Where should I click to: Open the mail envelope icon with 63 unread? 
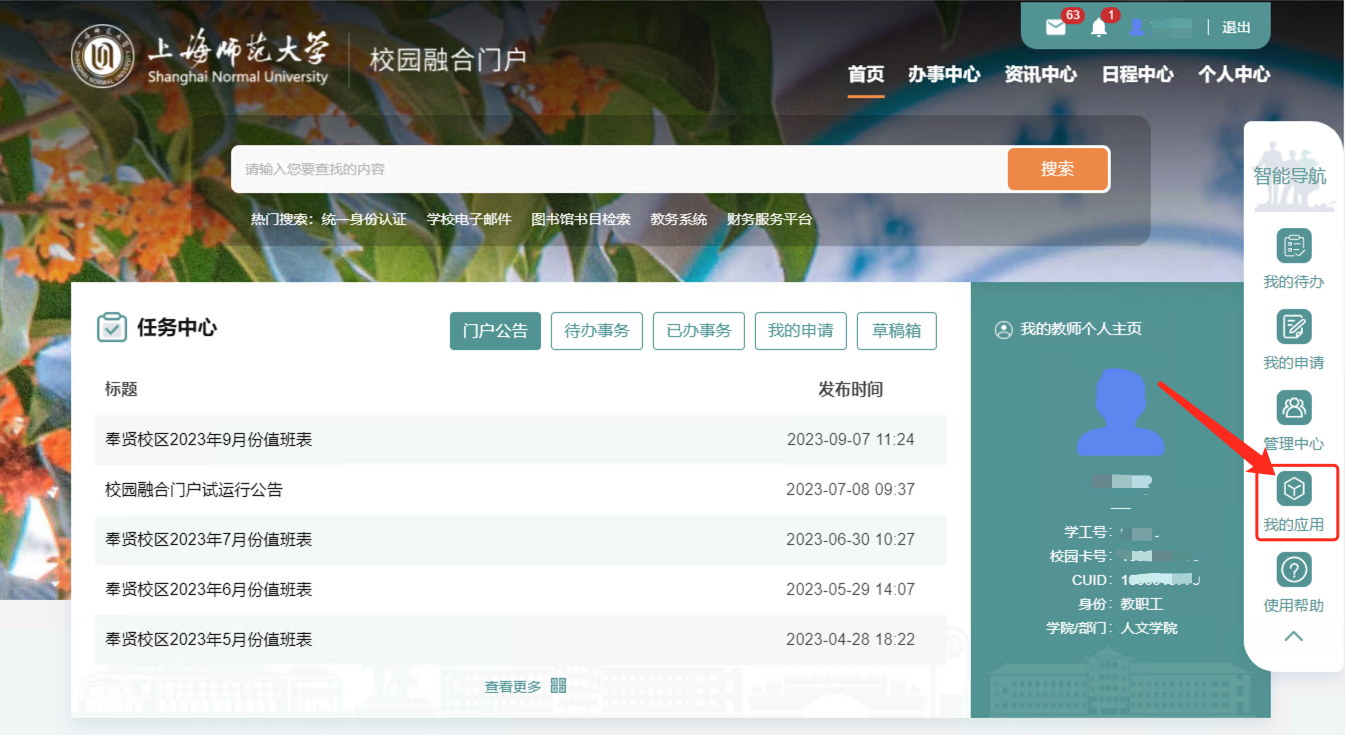[1056, 28]
